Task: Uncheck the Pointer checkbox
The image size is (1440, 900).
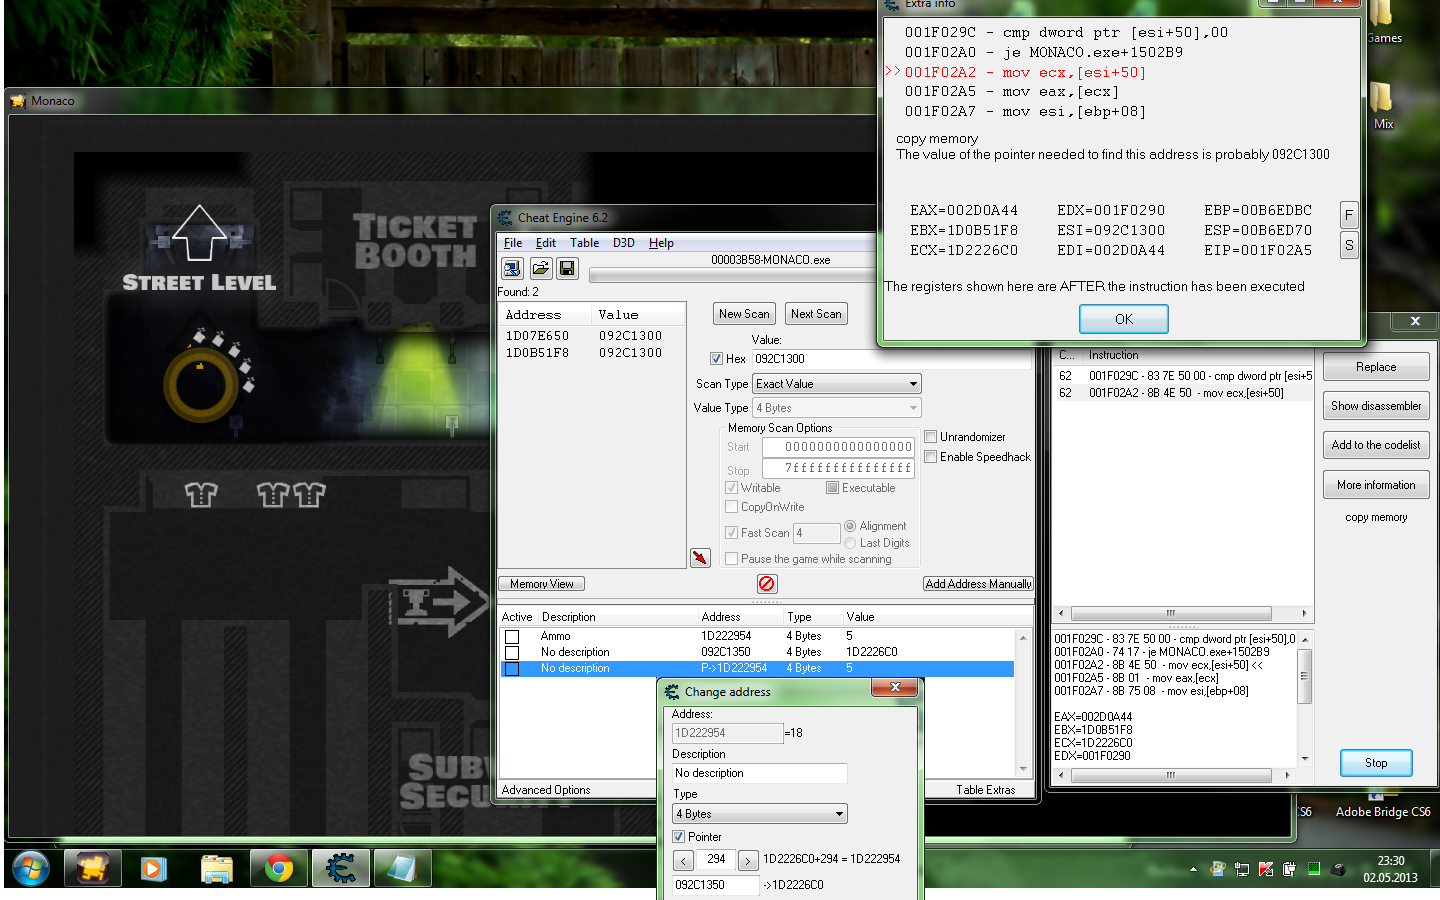Action: click(679, 837)
